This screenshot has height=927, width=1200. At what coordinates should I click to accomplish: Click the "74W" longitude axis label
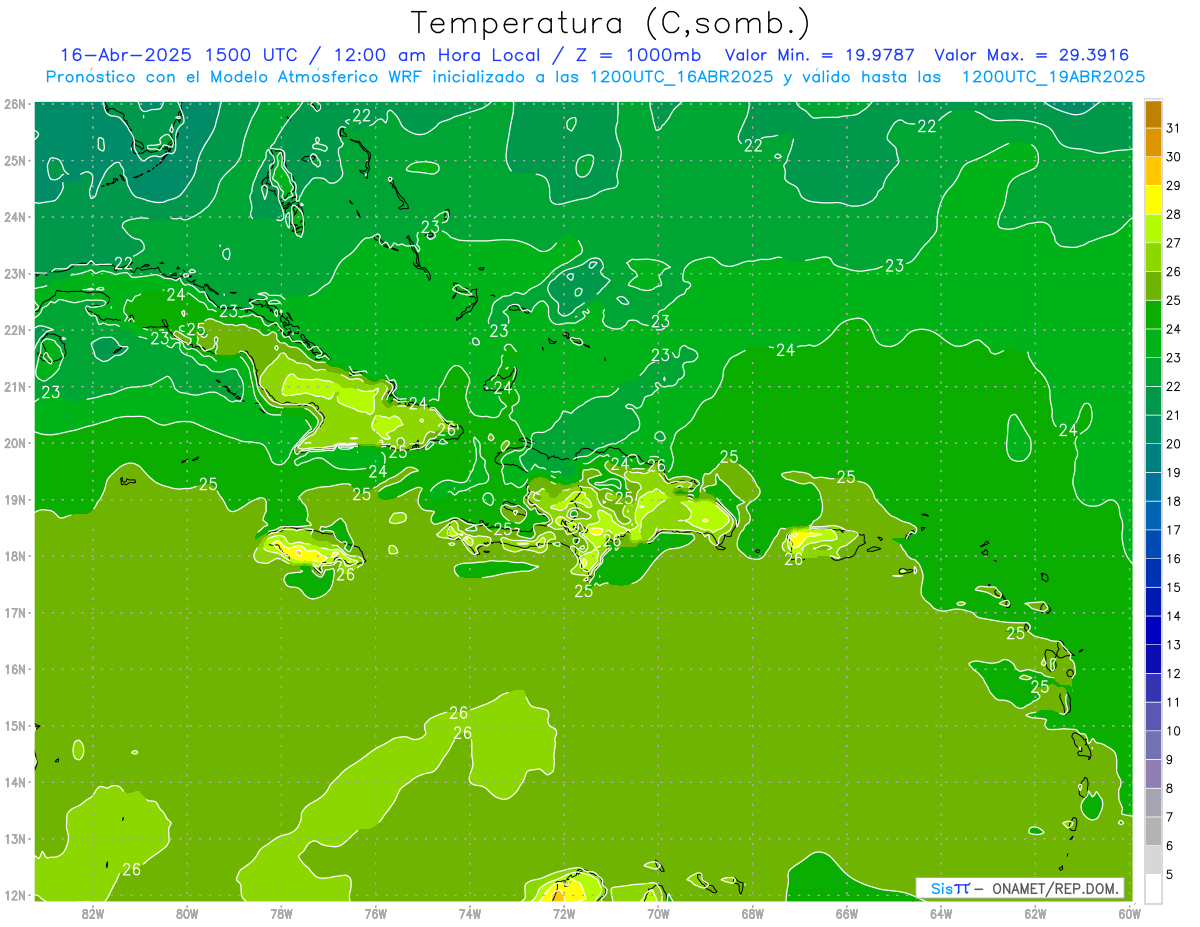tap(469, 912)
